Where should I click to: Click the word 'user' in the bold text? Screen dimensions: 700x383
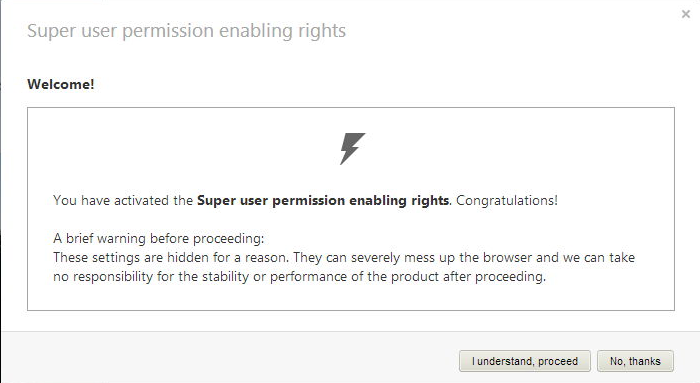[254, 200]
